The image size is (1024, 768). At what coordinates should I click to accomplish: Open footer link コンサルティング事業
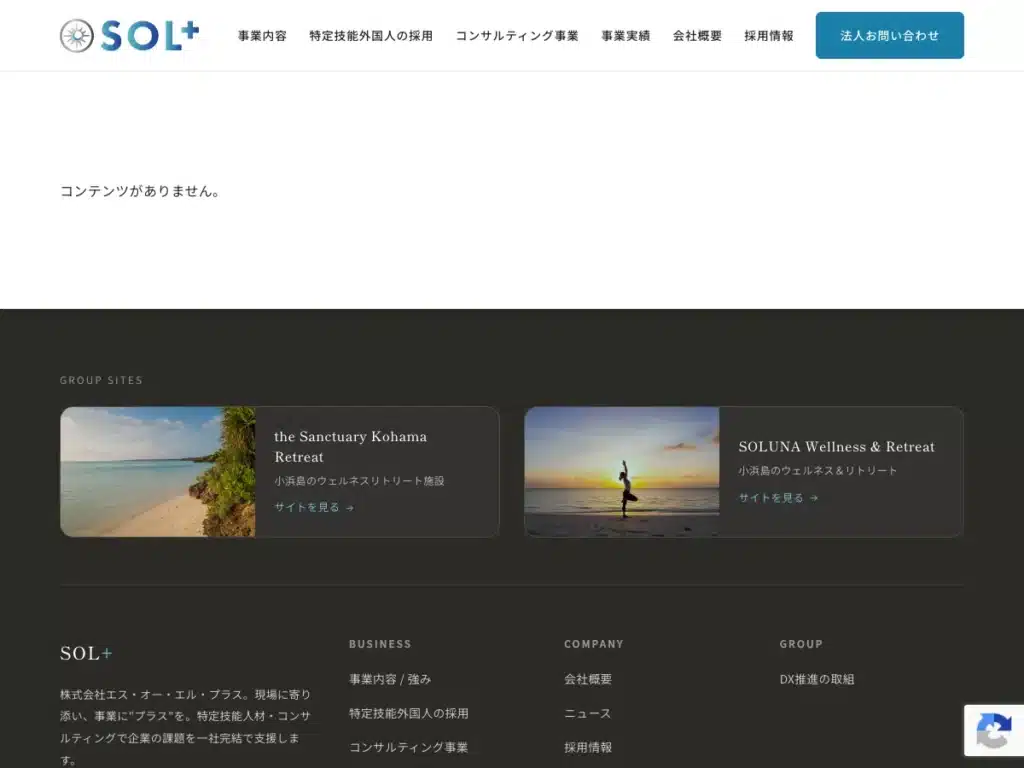click(408, 747)
